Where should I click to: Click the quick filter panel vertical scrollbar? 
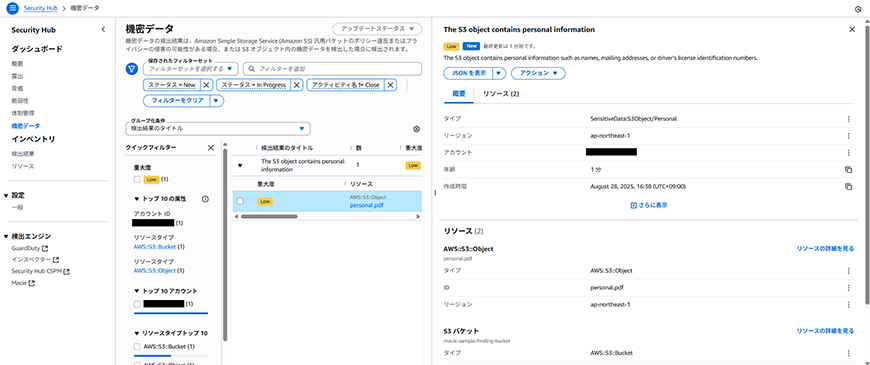click(225, 244)
